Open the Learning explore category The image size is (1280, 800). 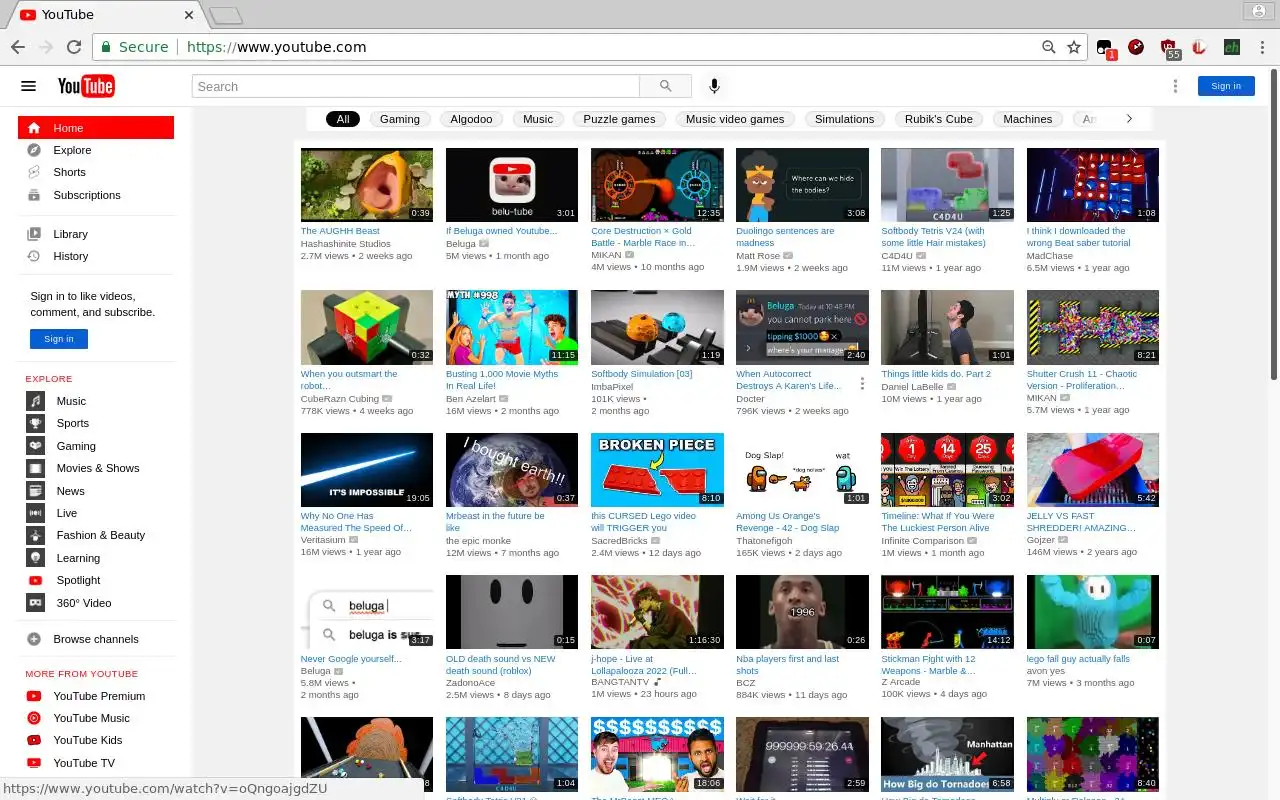(96, 558)
